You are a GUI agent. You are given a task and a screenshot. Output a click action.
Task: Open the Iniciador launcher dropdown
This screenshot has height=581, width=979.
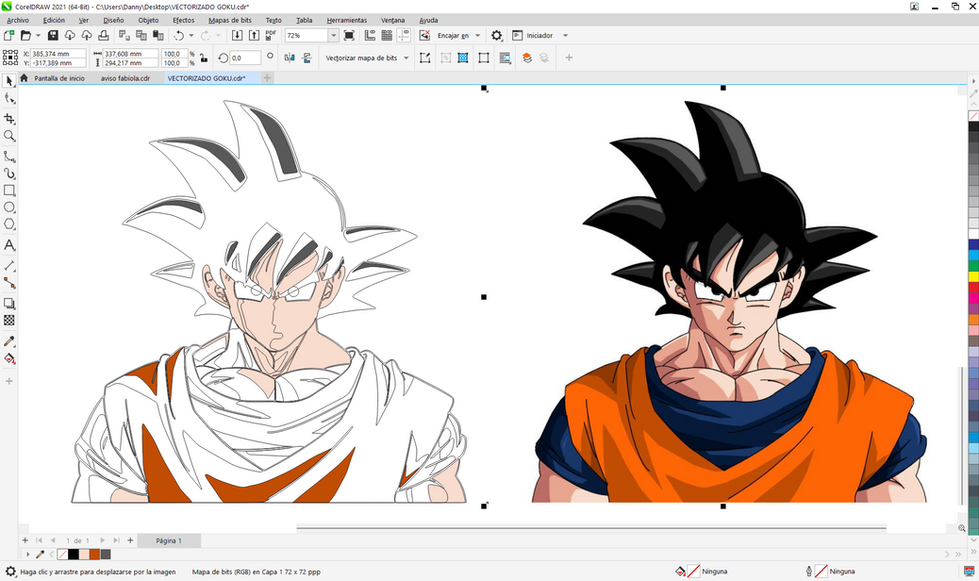[x=566, y=36]
